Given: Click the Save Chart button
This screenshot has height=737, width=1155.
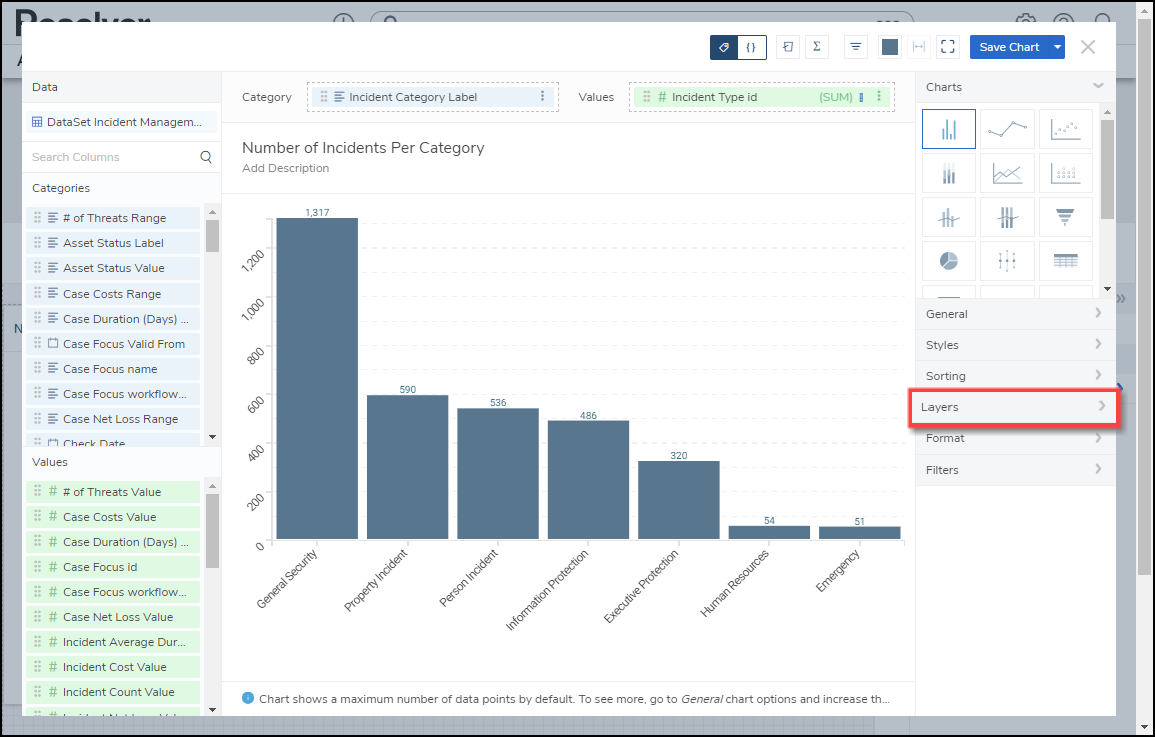Looking at the screenshot, I should click(x=1008, y=47).
